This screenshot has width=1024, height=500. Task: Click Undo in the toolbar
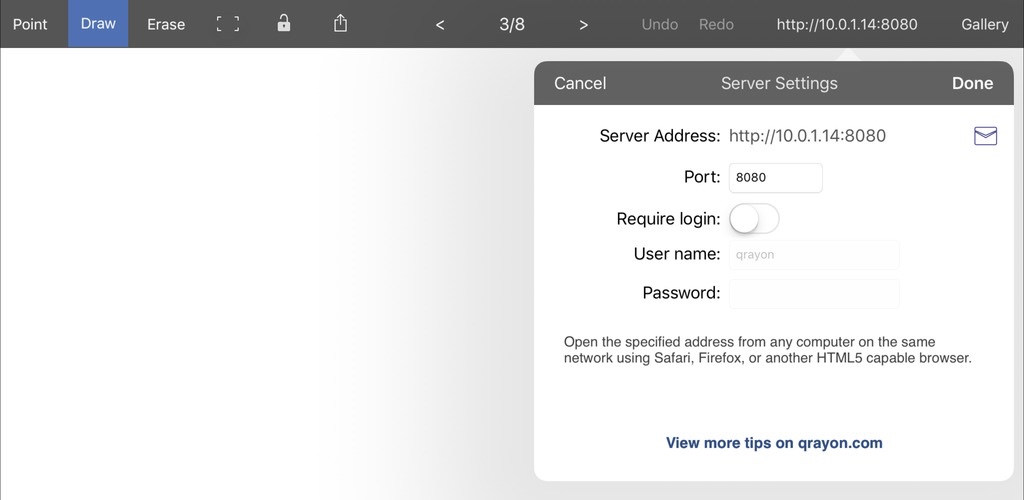[x=660, y=25]
